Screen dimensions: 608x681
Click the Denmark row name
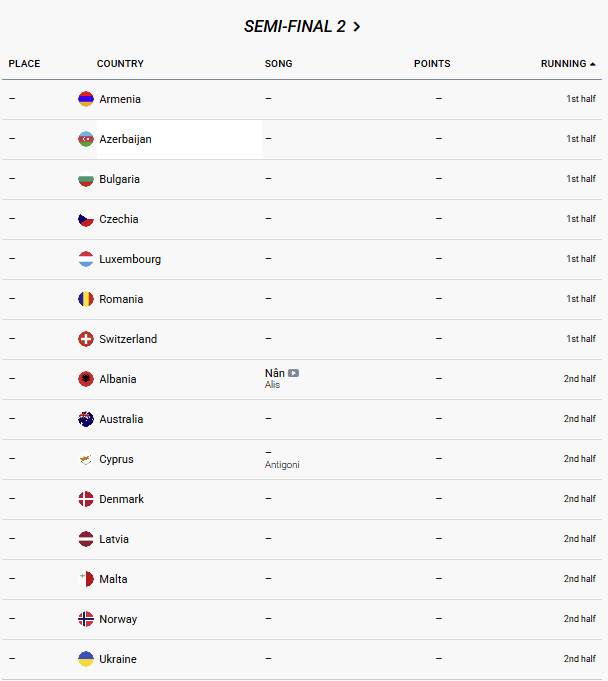click(x=121, y=499)
